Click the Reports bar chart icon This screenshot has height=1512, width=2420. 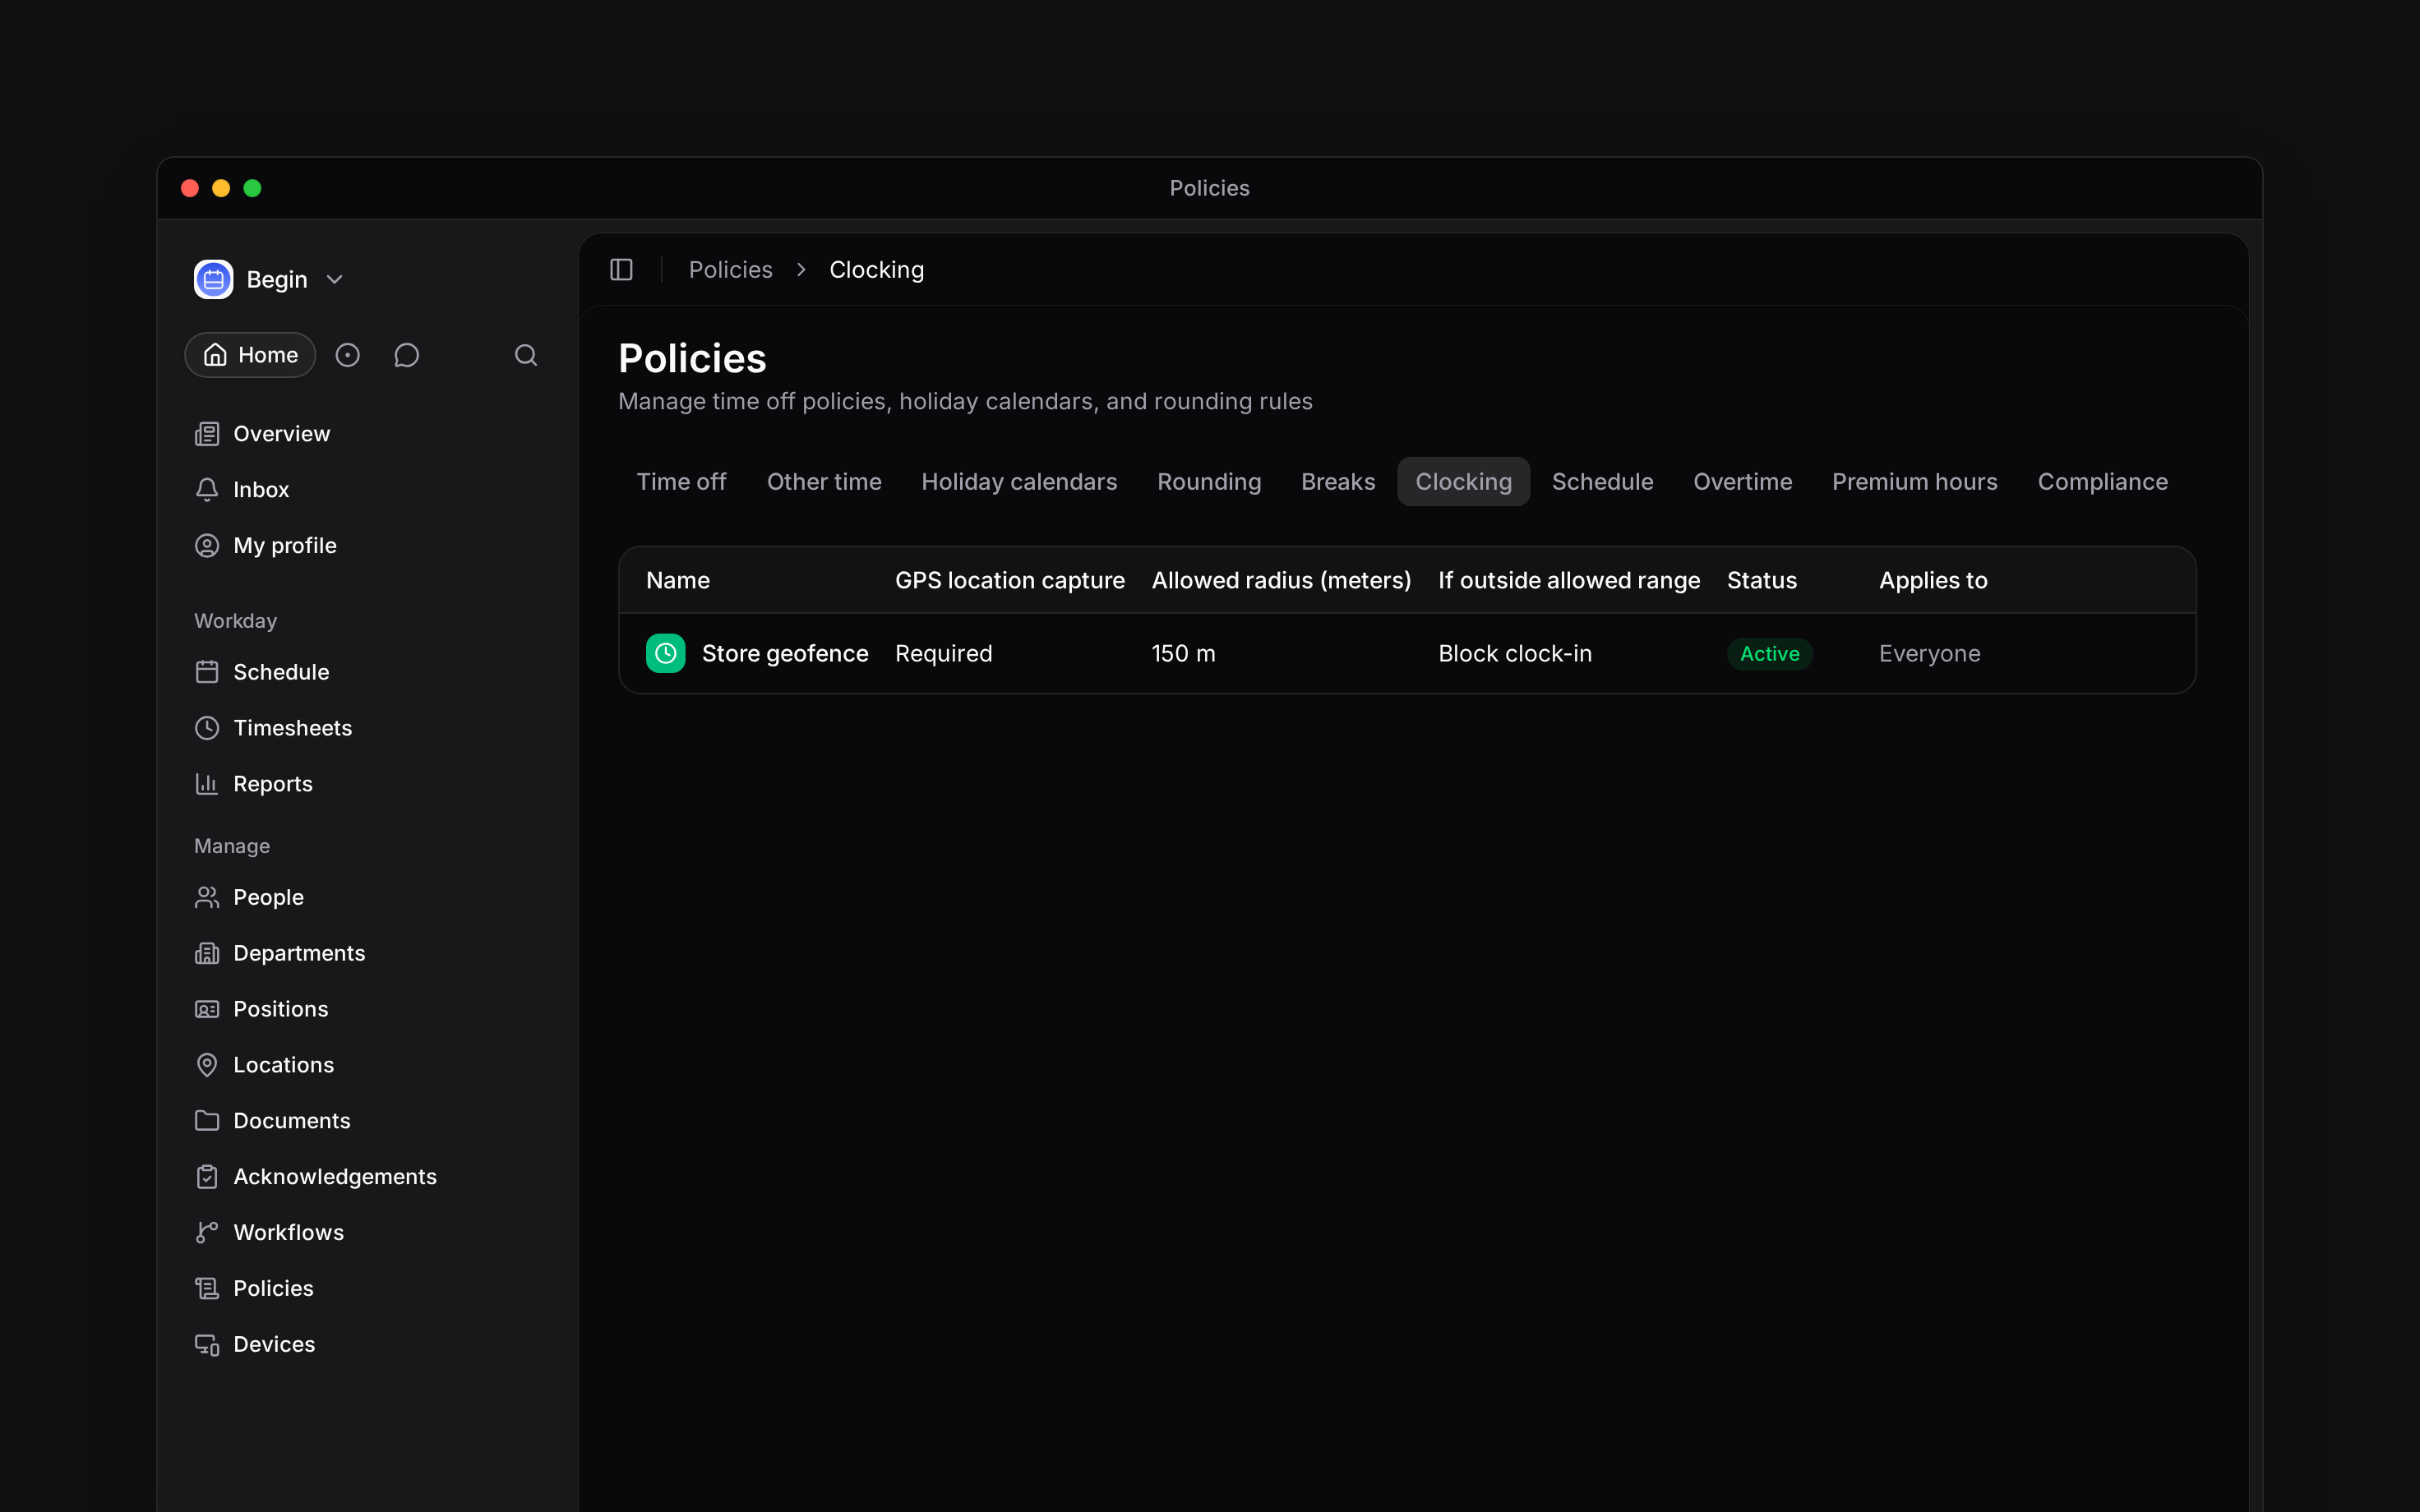207,784
